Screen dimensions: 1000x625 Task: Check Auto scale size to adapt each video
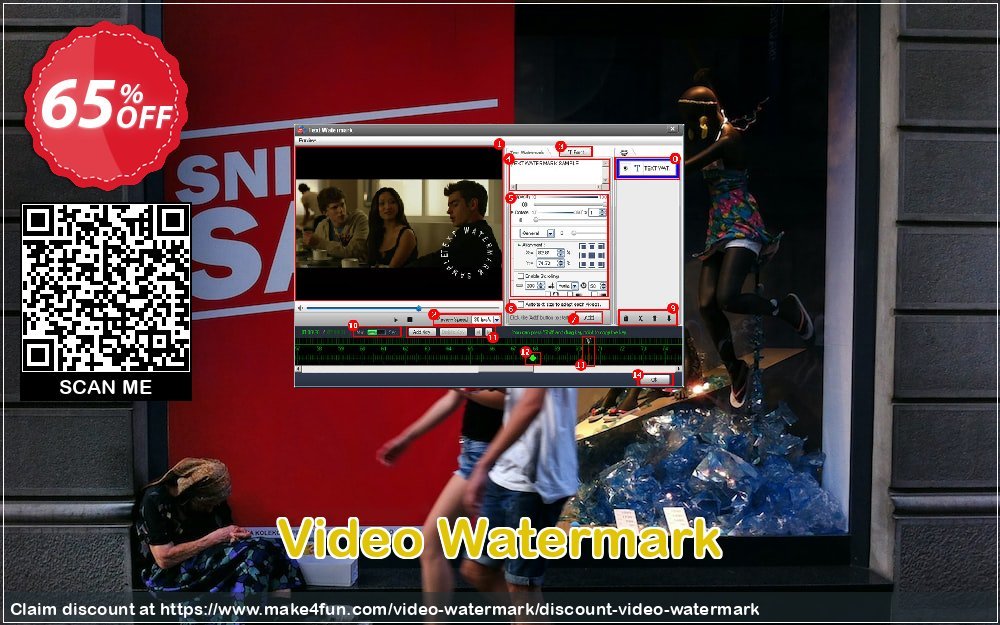coord(520,304)
